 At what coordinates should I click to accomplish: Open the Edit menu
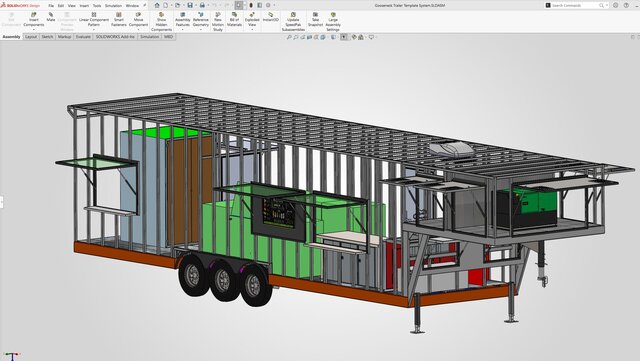coord(61,6)
